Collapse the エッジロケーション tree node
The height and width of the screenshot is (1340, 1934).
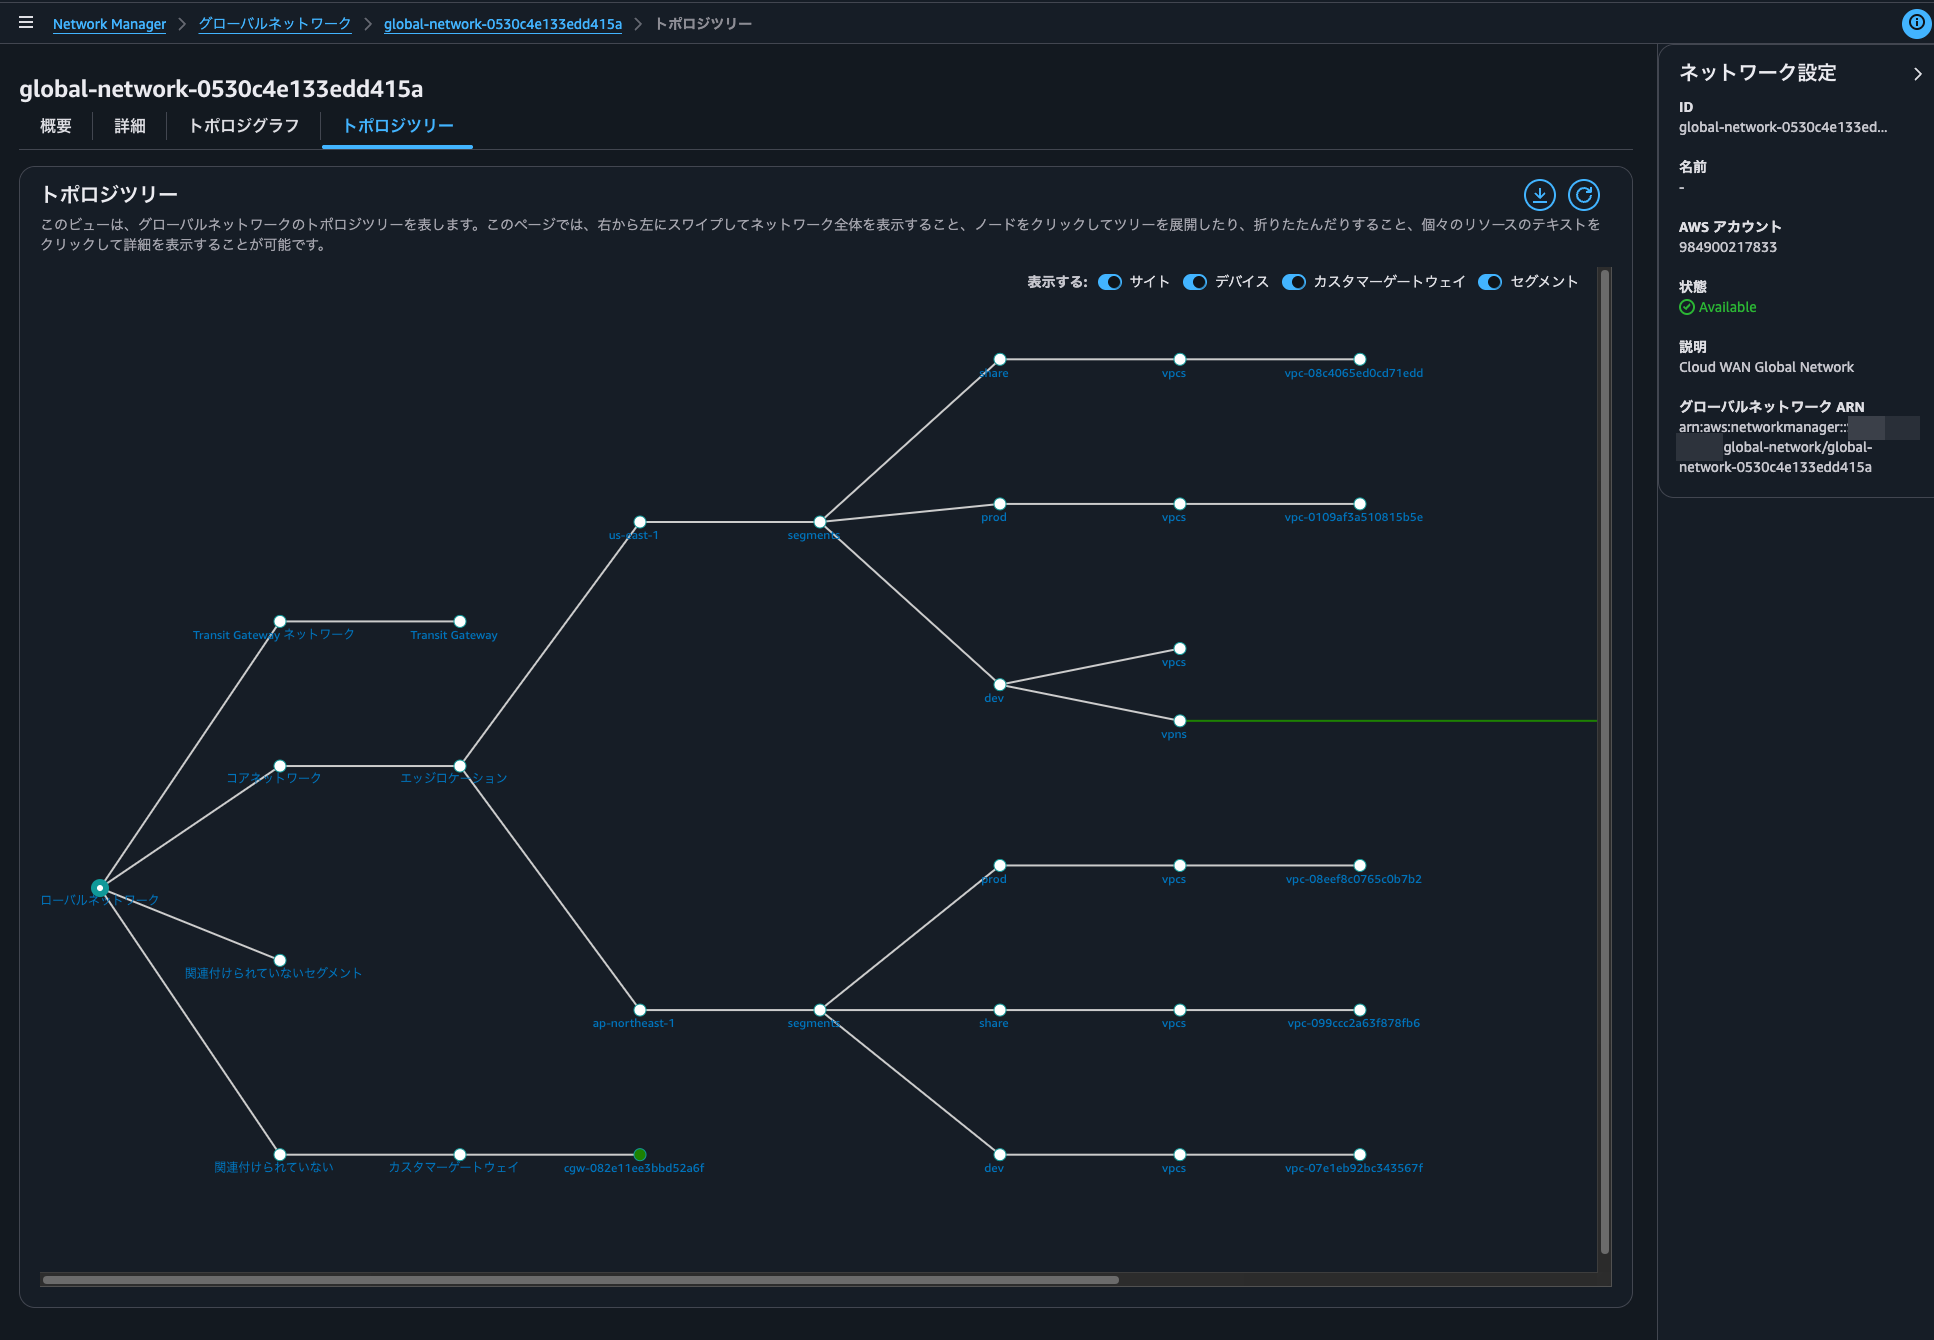point(460,766)
